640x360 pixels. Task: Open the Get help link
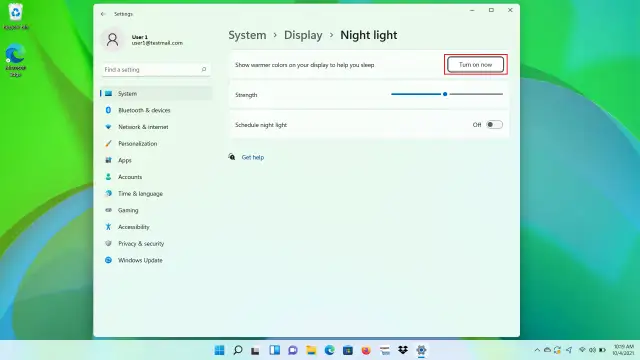pyautogui.click(x=253, y=158)
